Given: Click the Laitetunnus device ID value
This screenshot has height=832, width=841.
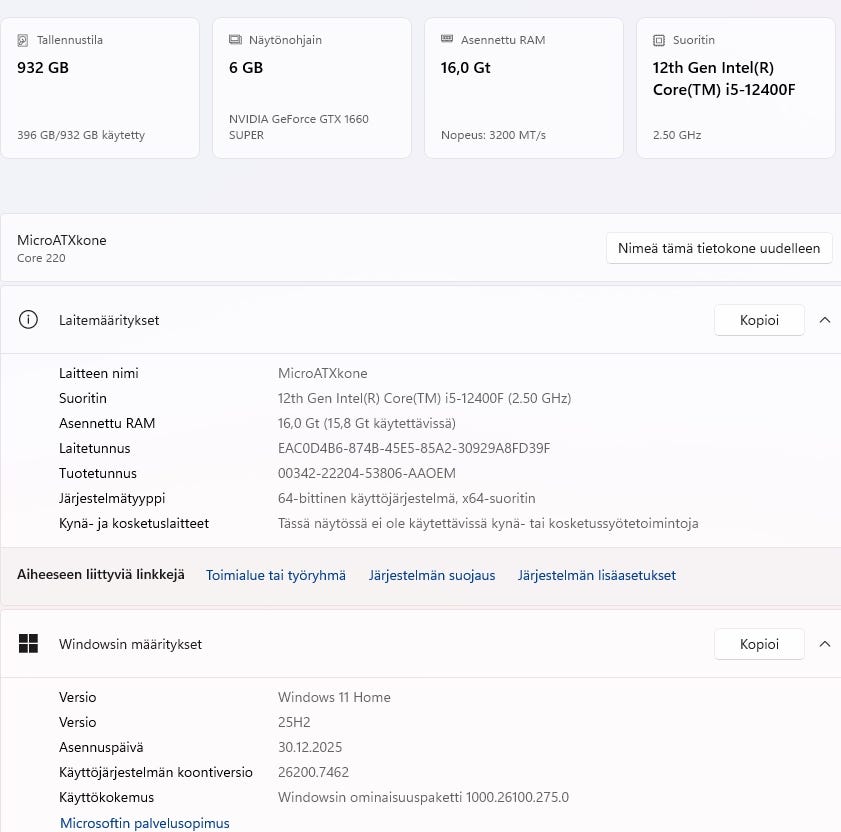Looking at the screenshot, I should (413, 448).
